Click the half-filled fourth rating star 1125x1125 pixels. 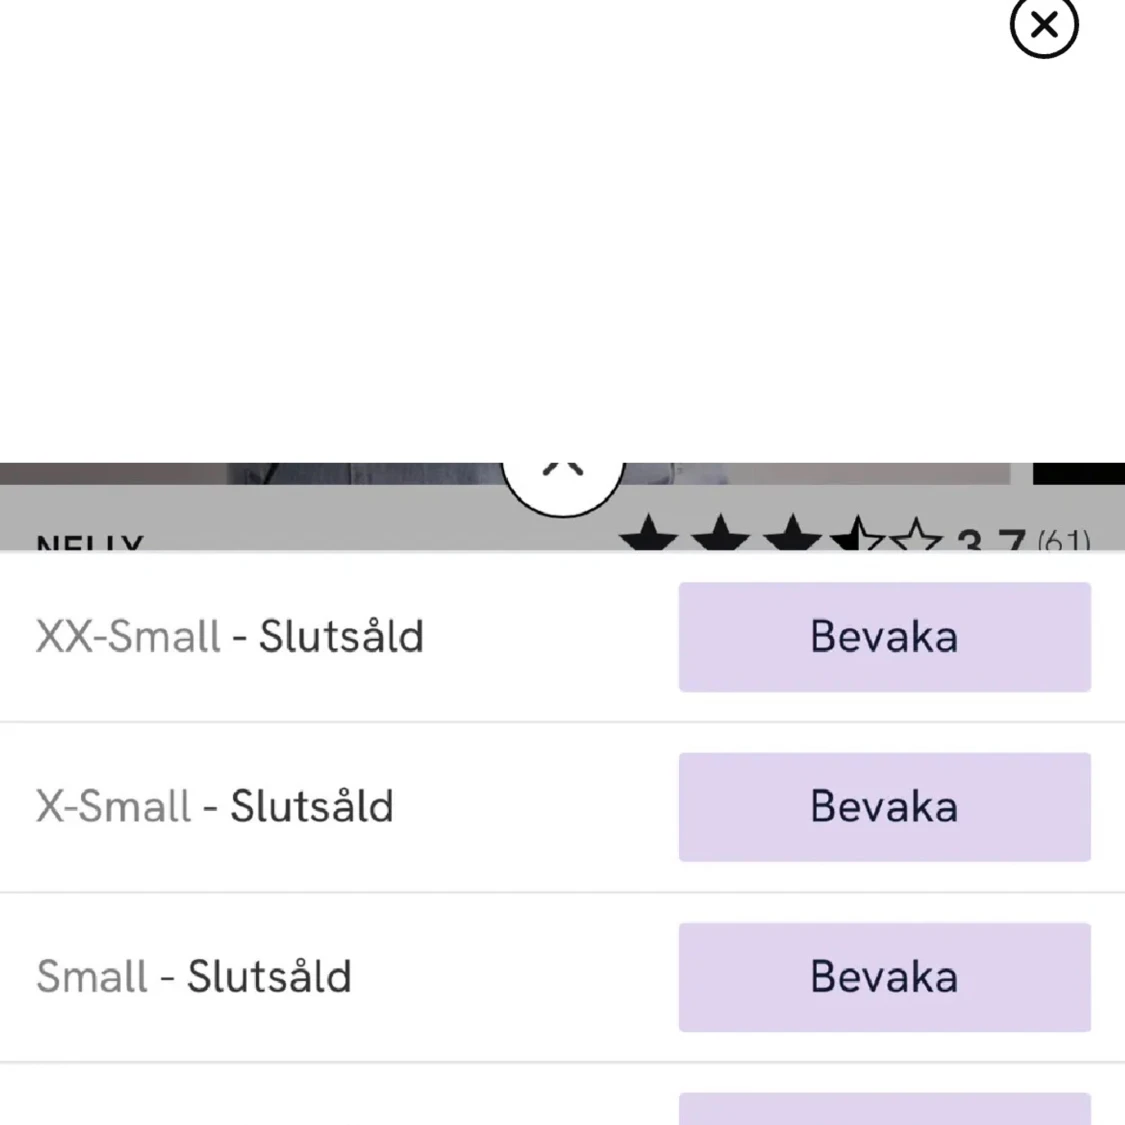857,535
